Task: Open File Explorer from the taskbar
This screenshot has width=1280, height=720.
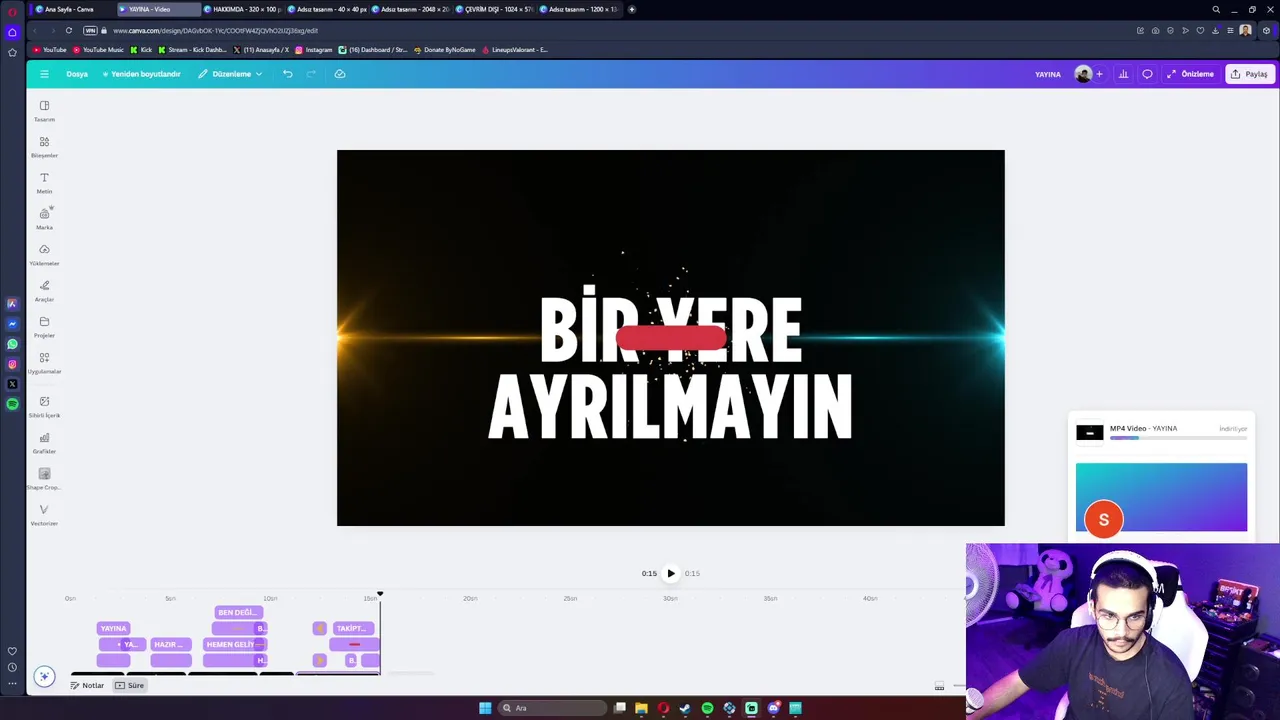Action: click(x=641, y=708)
